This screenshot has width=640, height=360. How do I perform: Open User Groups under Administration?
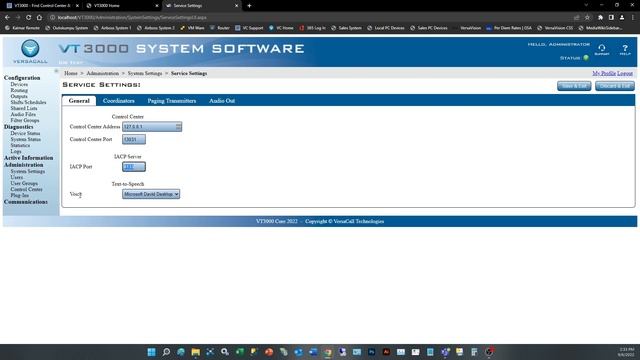(x=24, y=184)
